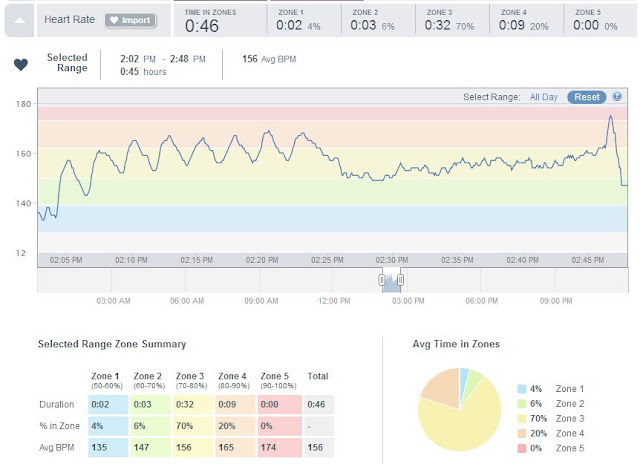Click the Zone 3 0:32 header box
The height and width of the screenshot is (464, 640).
pyautogui.click(x=452, y=20)
